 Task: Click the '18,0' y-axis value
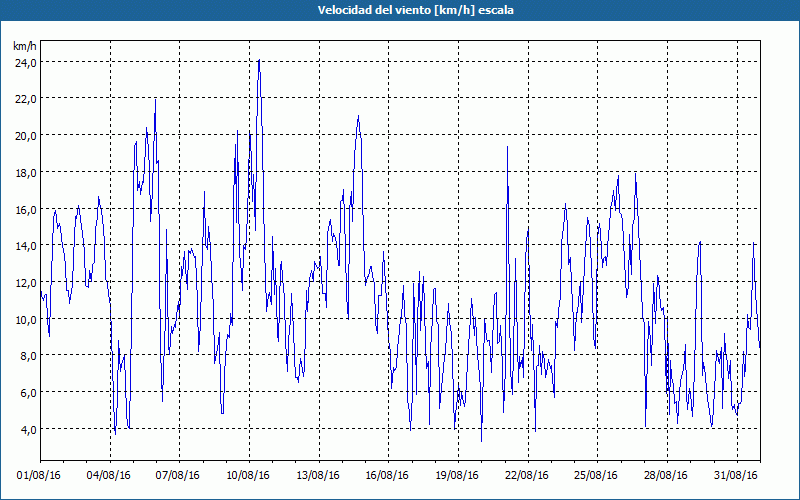coord(26,173)
